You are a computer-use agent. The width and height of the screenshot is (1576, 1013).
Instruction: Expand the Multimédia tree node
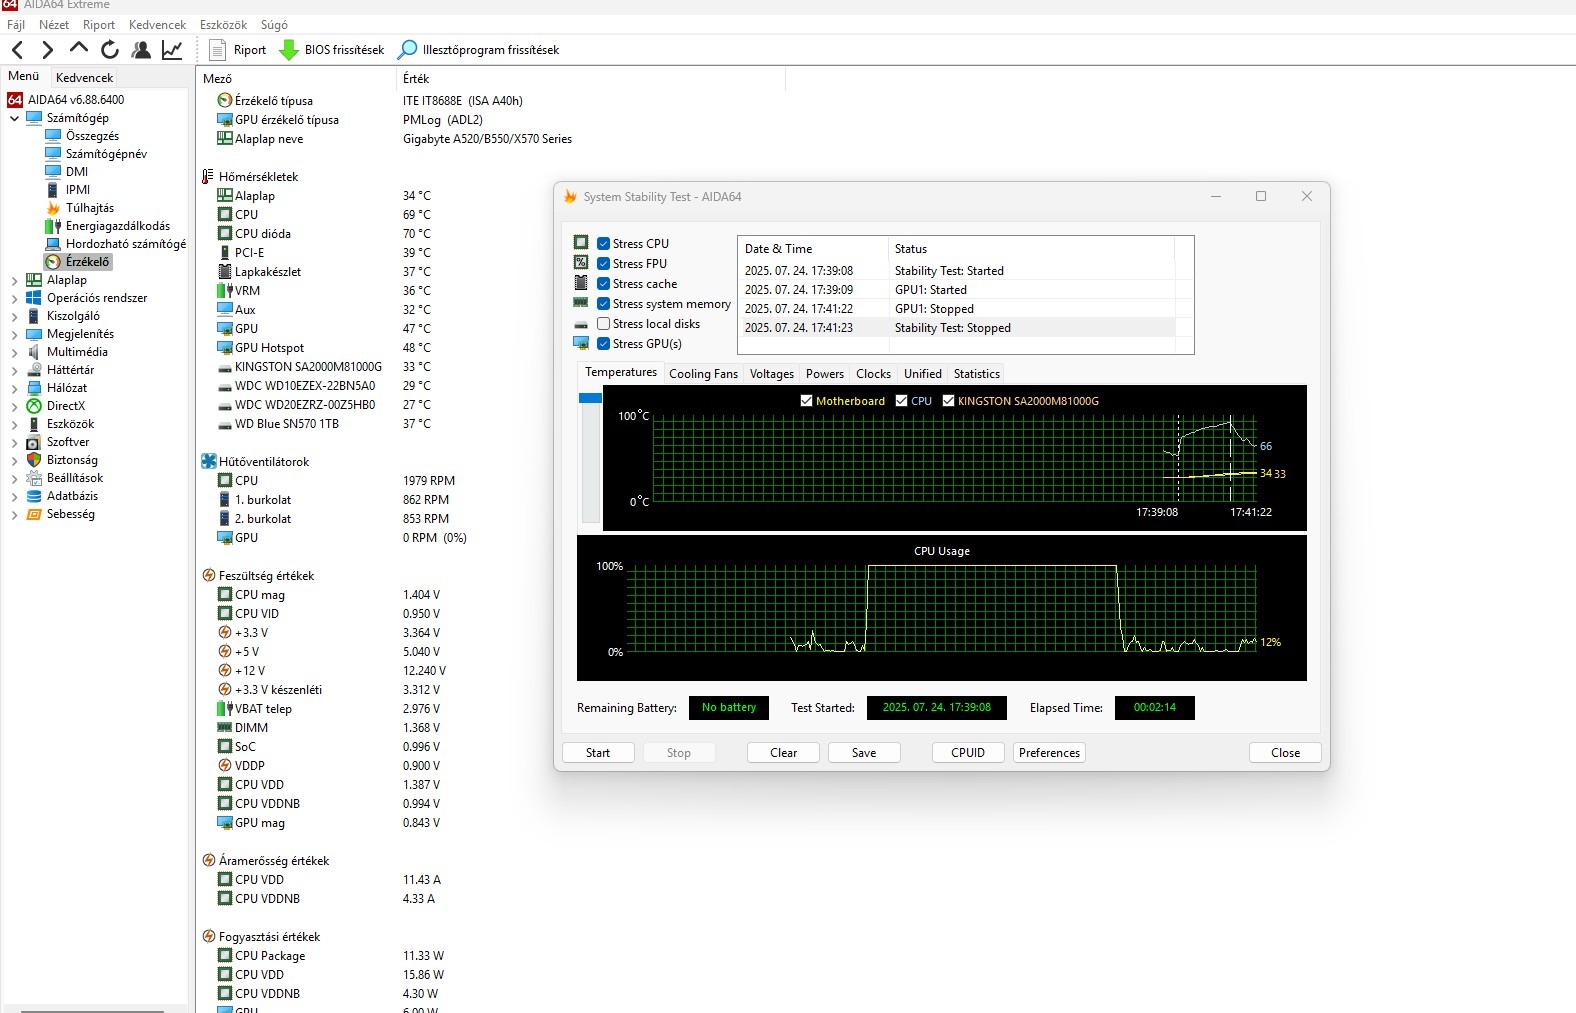click(x=14, y=352)
